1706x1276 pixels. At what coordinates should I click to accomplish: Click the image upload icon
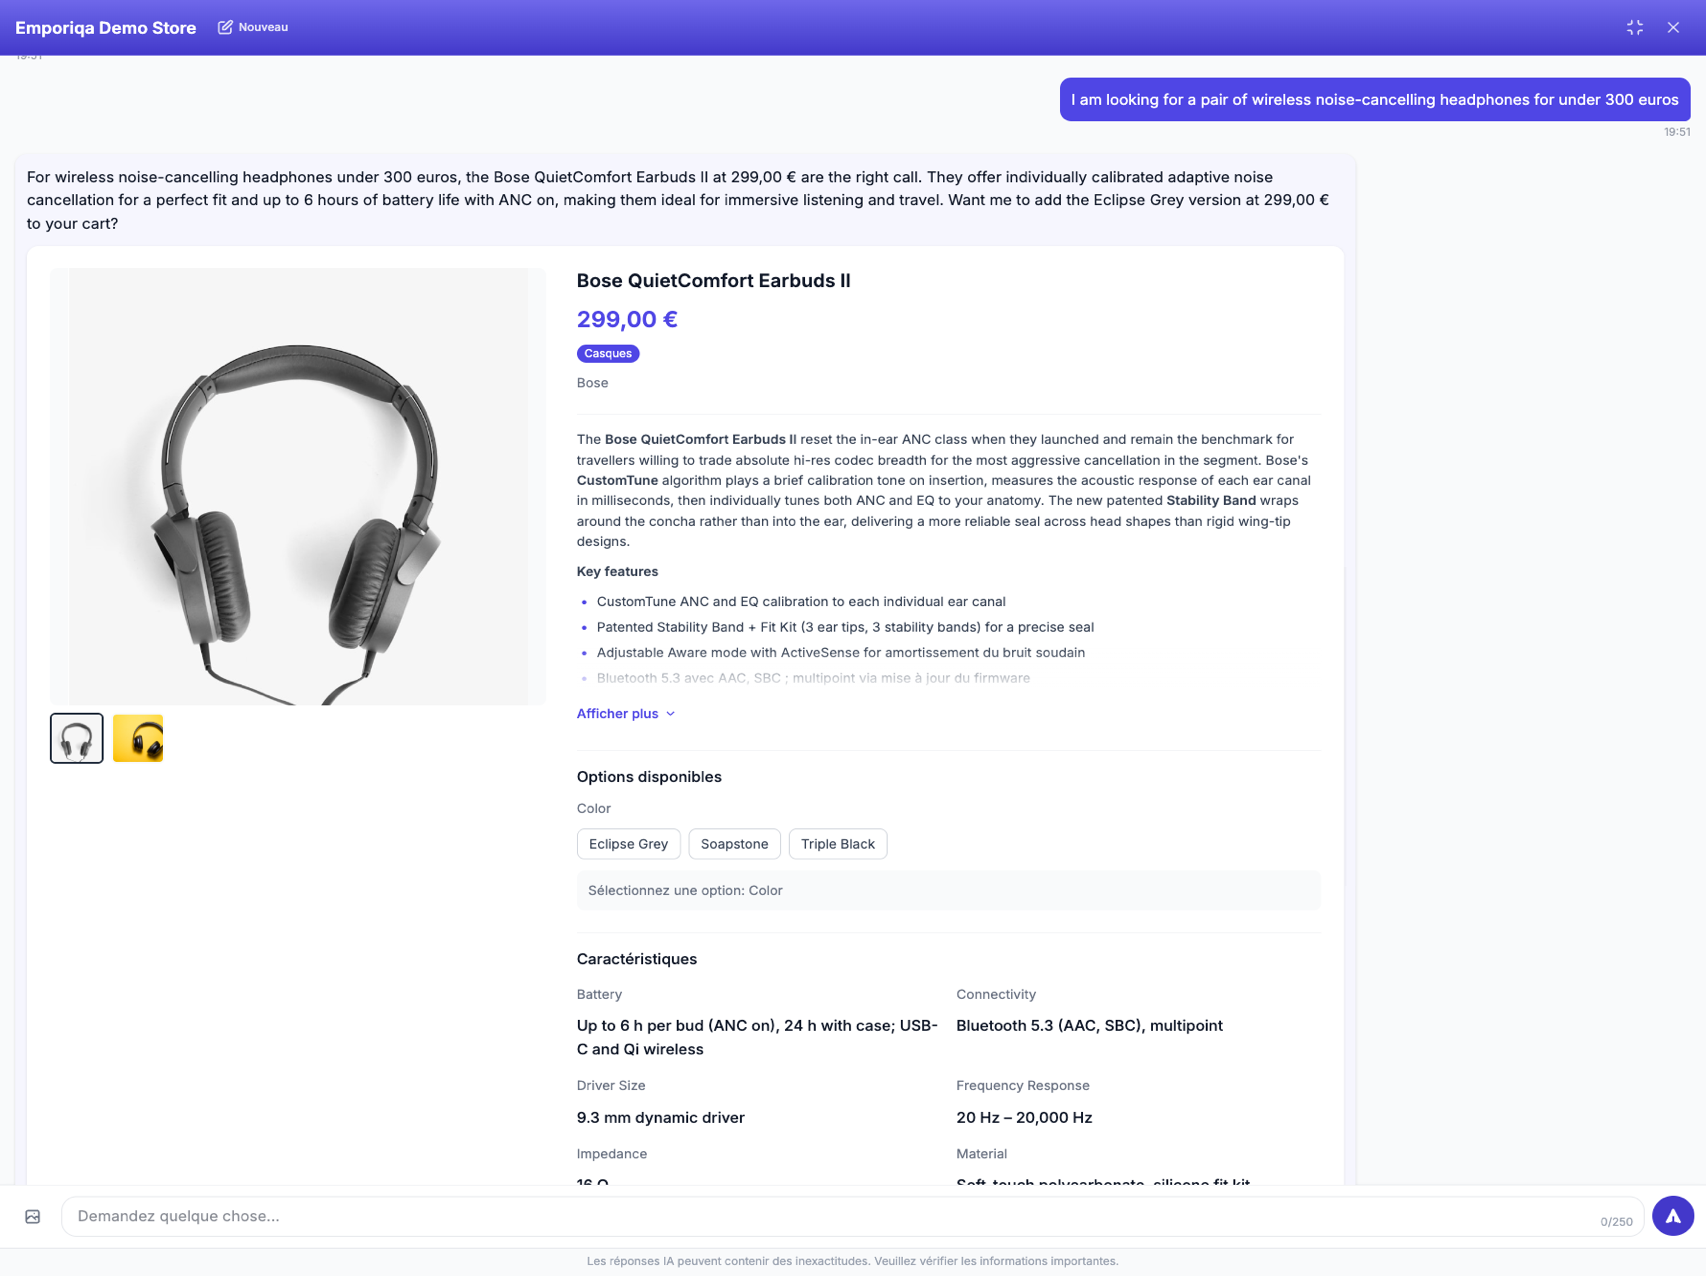pos(33,1217)
